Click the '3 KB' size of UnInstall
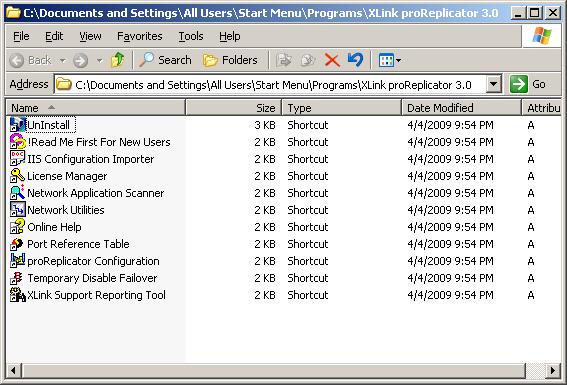 coord(265,125)
